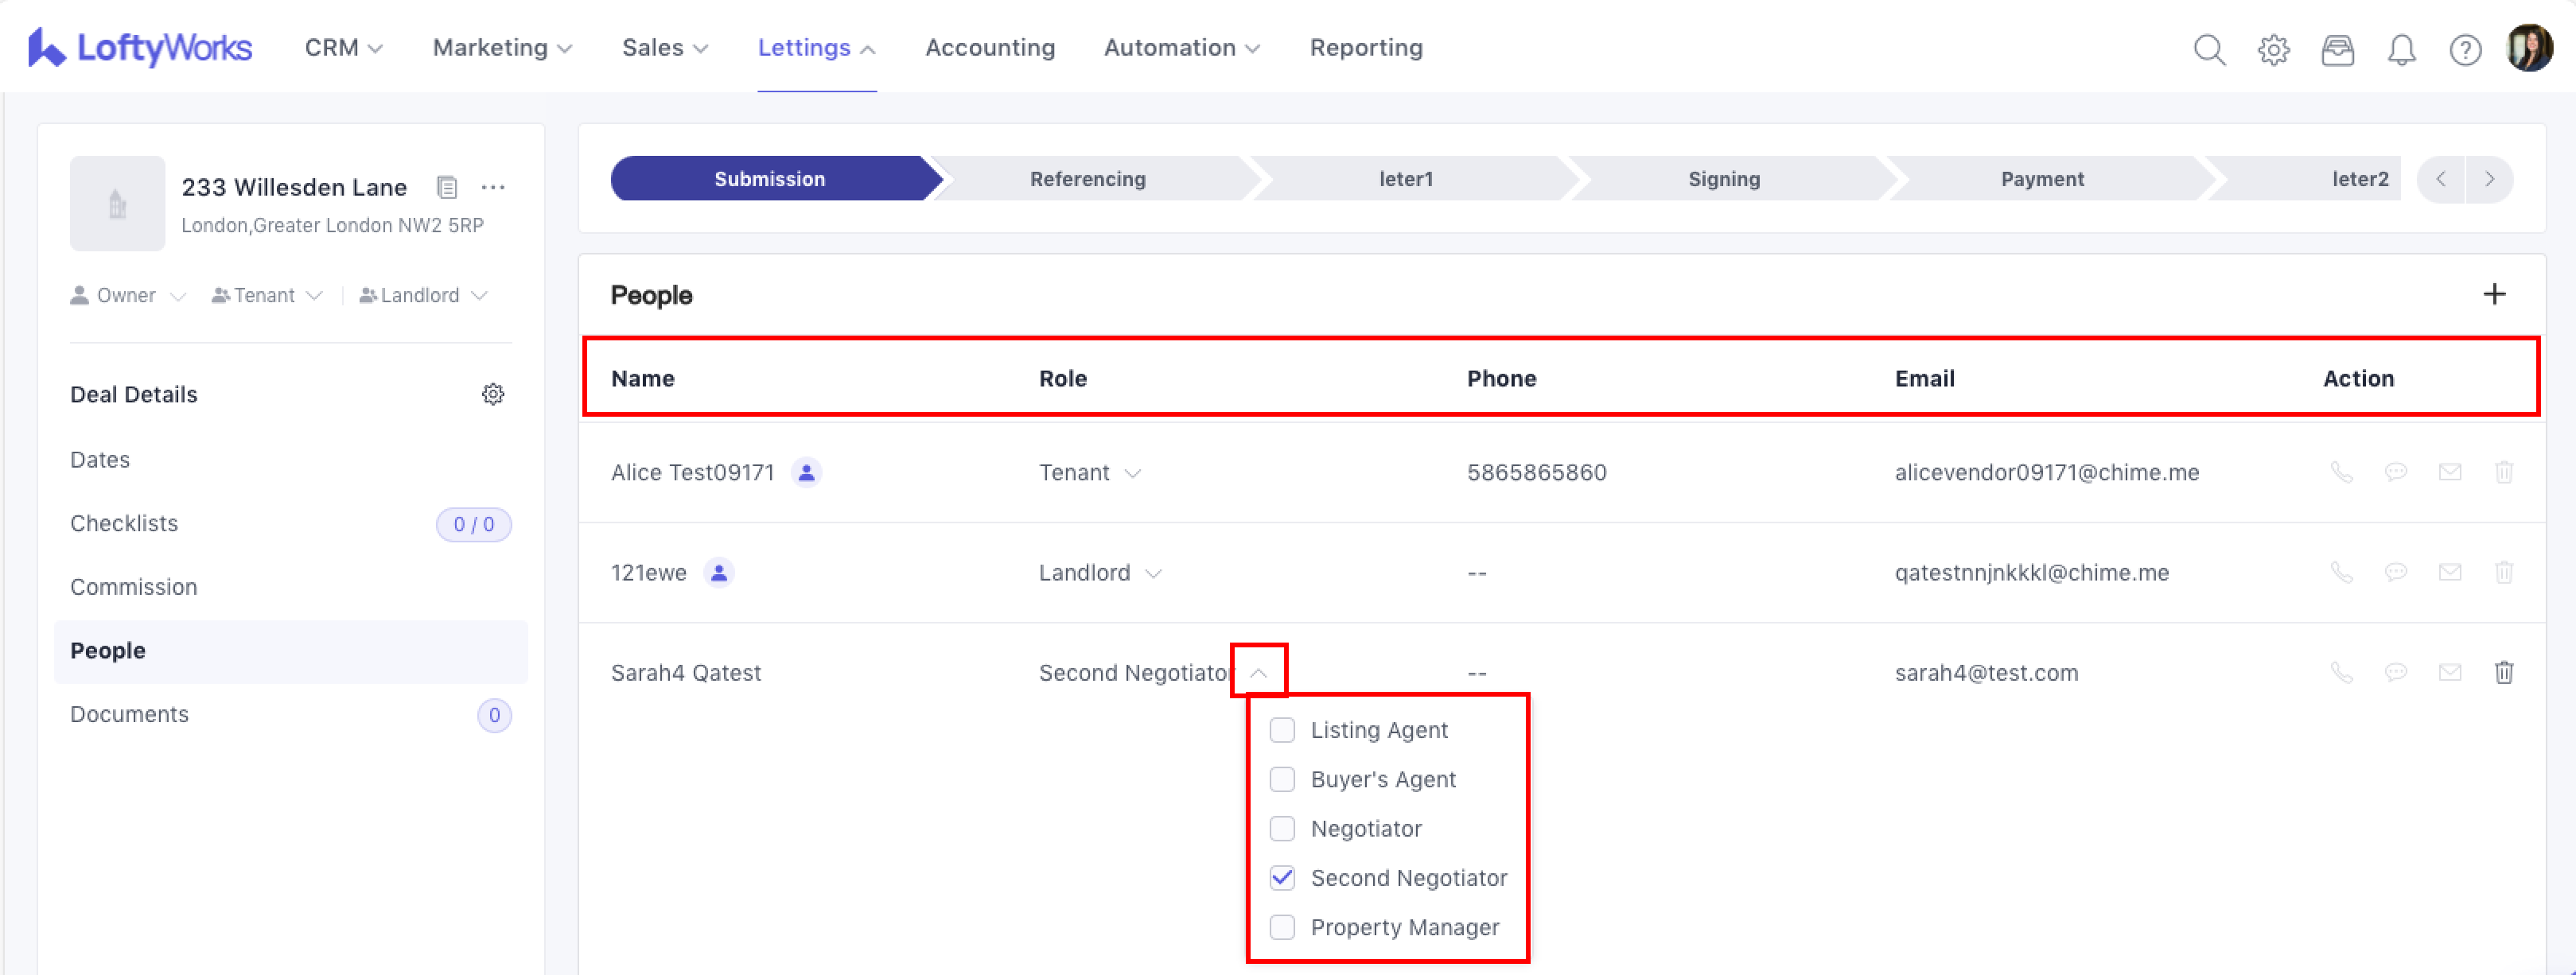The height and width of the screenshot is (975, 2576).
Task: Click the document icon beside 233 Willesden Lane
Action: (x=447, y=187)
